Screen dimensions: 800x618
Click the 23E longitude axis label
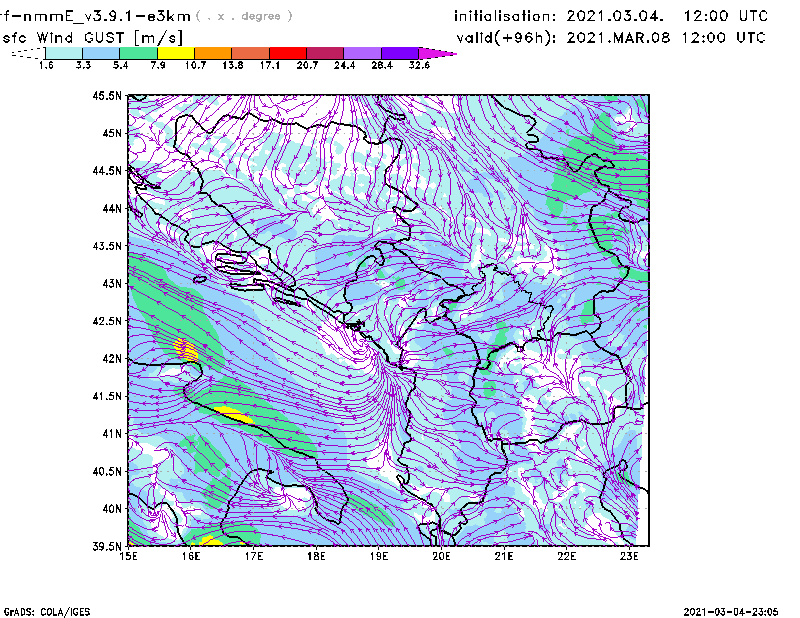click(x=629, y=556)
